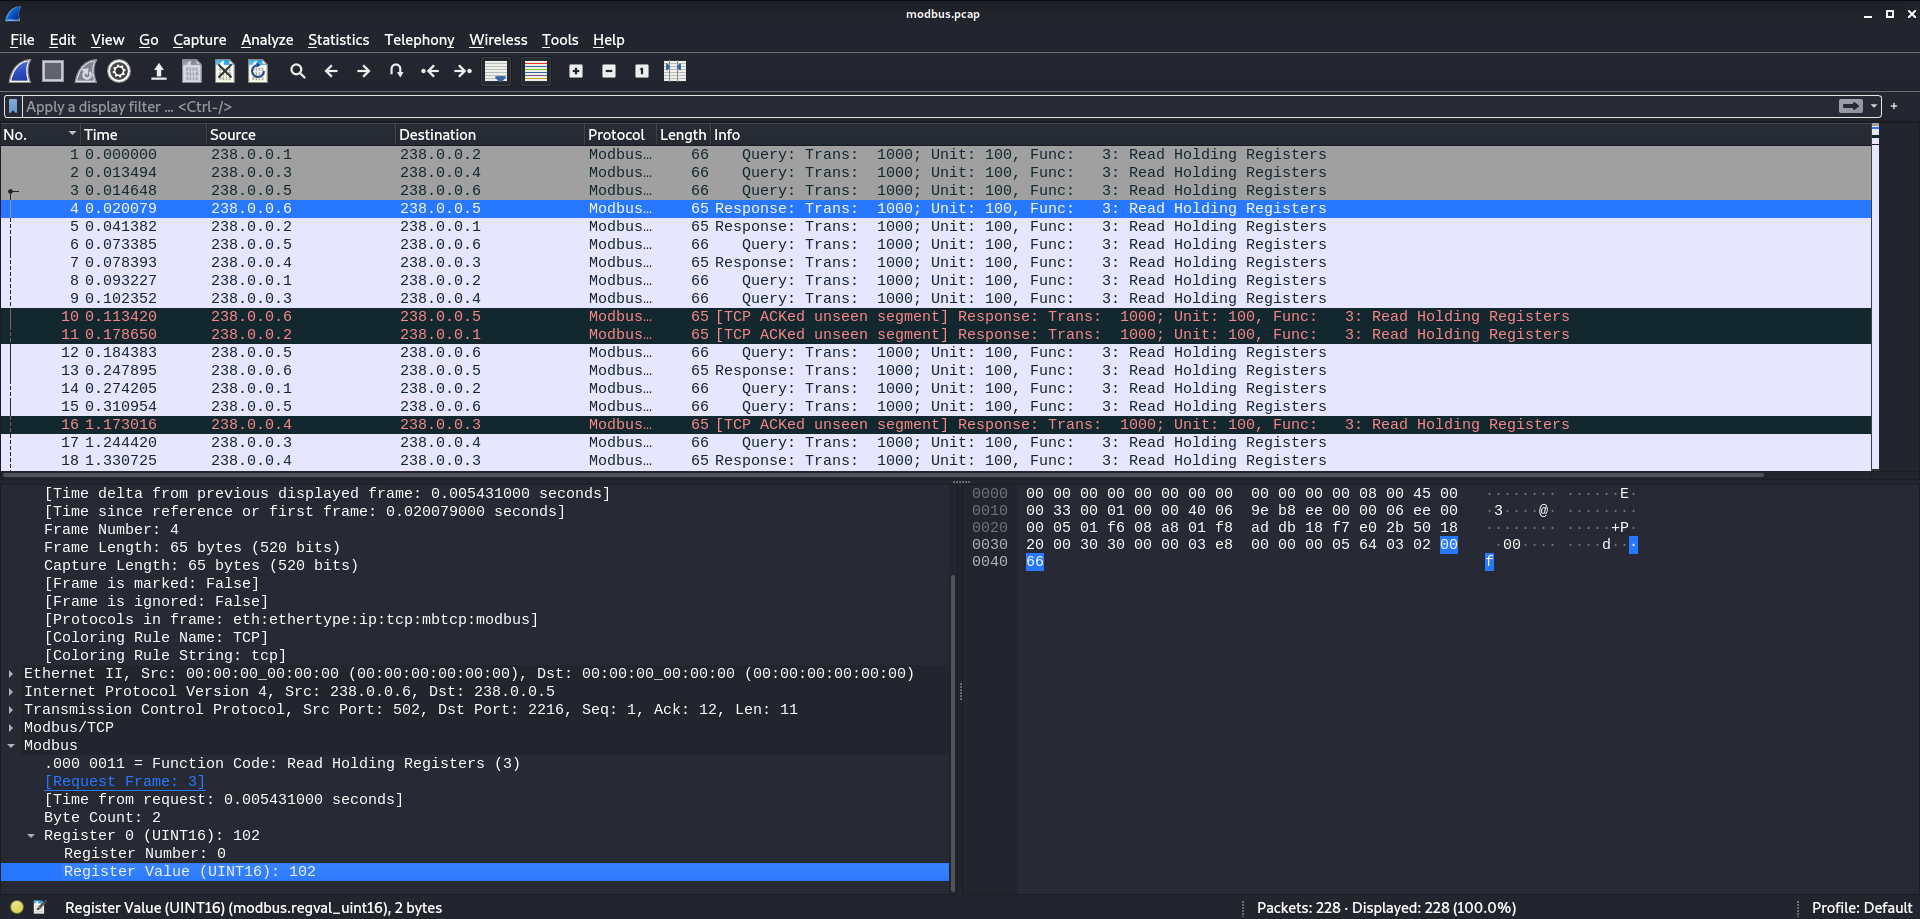The height and width of the screenshot is (919, 1920).
Task: Jump to the first packet
Action: pos(430,71)
